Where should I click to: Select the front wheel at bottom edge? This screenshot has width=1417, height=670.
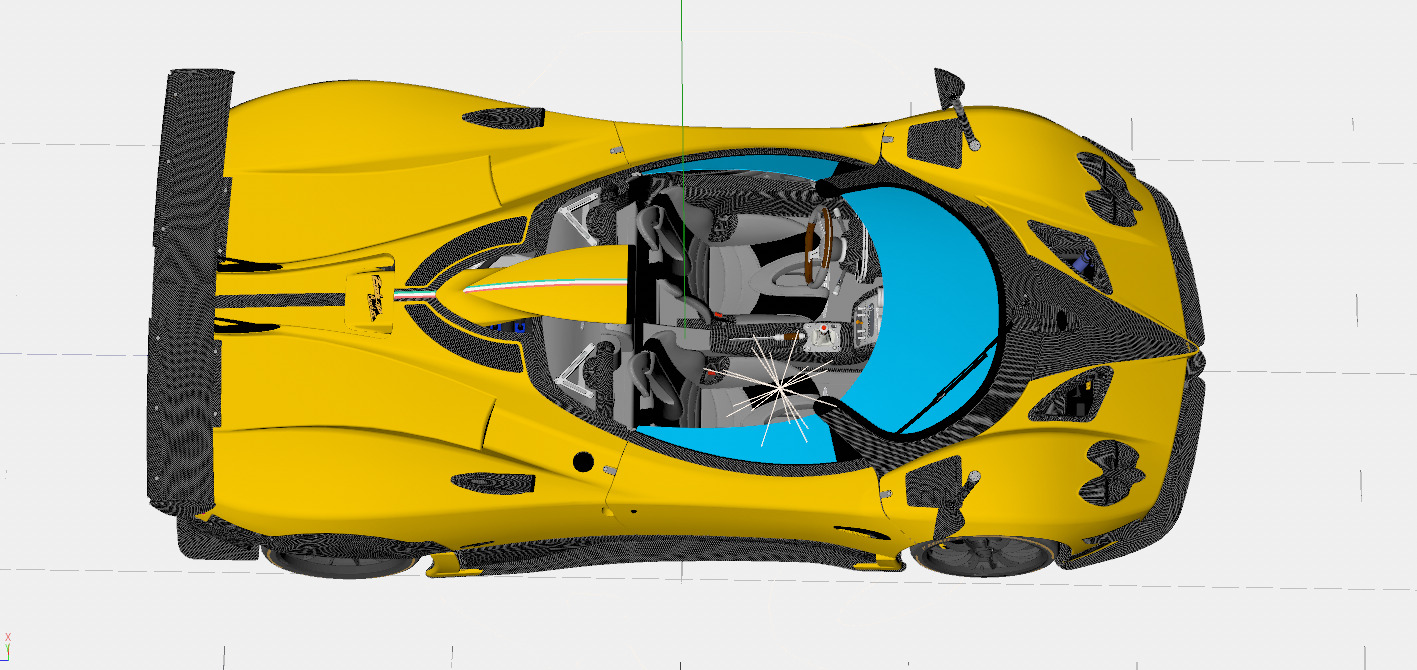coord(986,557)
